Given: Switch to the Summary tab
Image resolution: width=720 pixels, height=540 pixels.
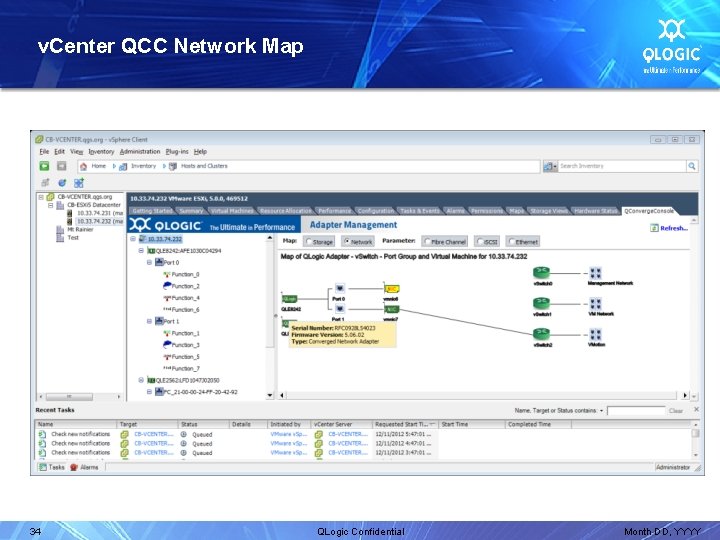Looking at the screenshot, I should (191, 211).
